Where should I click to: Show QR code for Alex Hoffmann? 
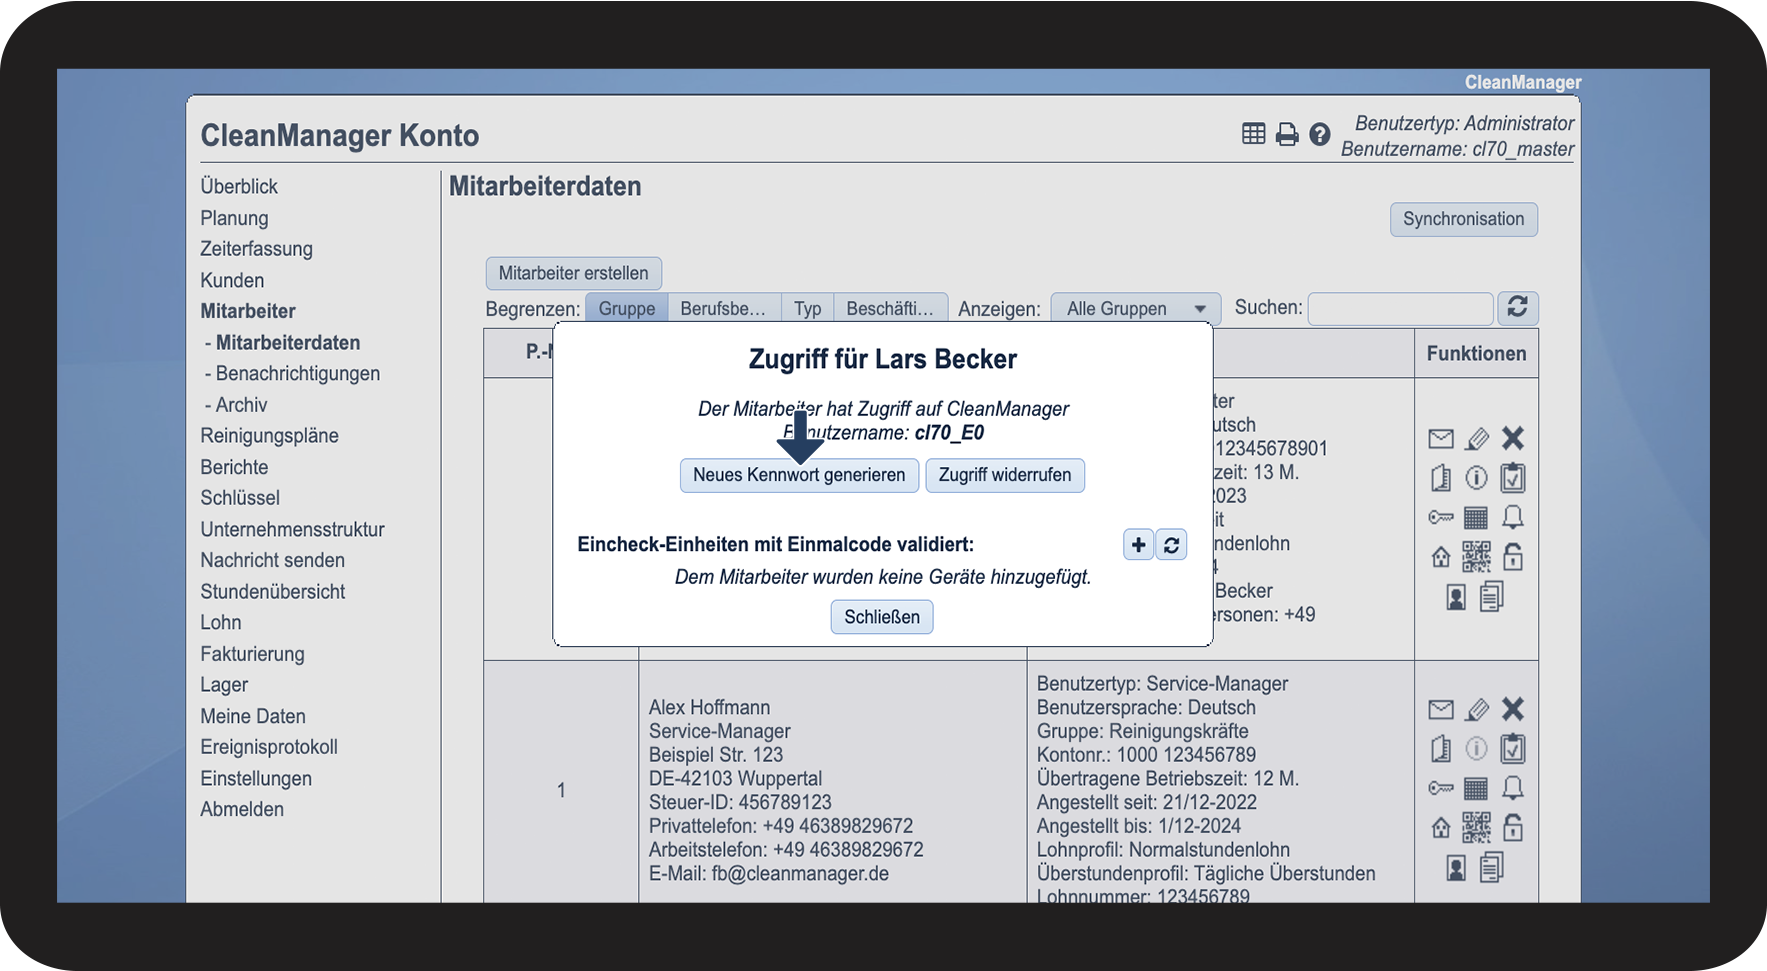[x=1476, y=828]
